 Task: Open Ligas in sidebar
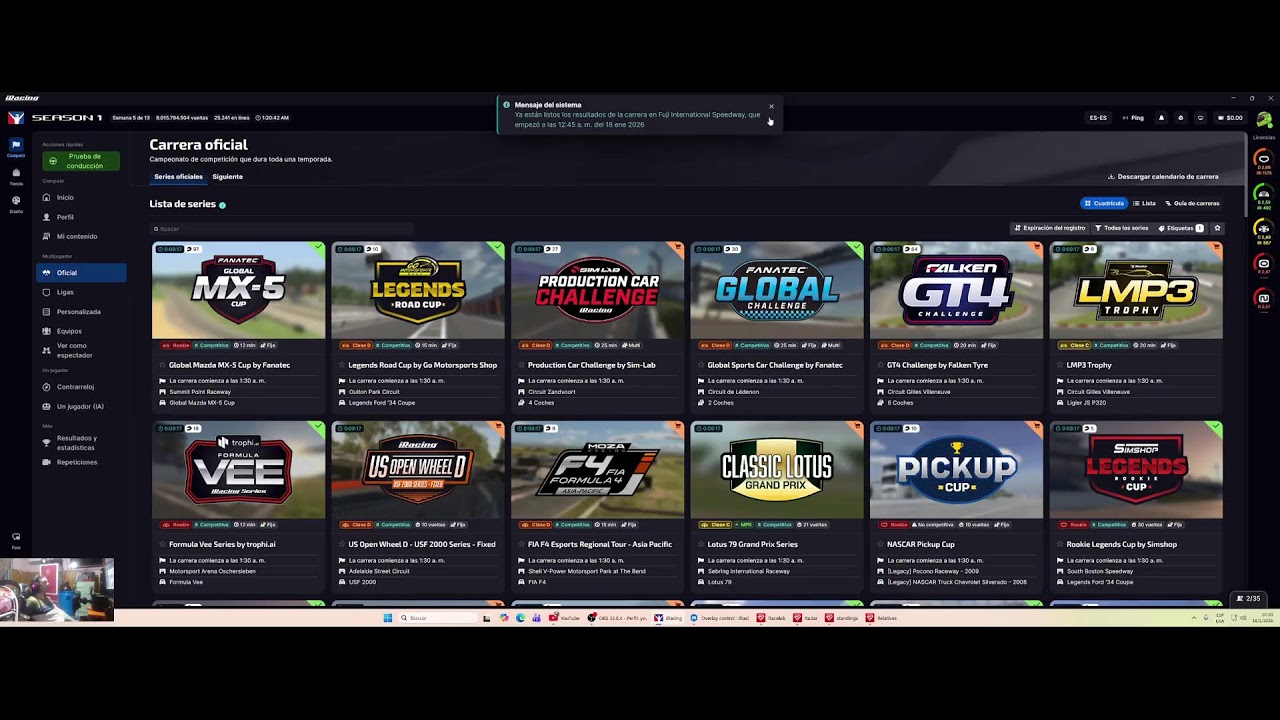81,292
